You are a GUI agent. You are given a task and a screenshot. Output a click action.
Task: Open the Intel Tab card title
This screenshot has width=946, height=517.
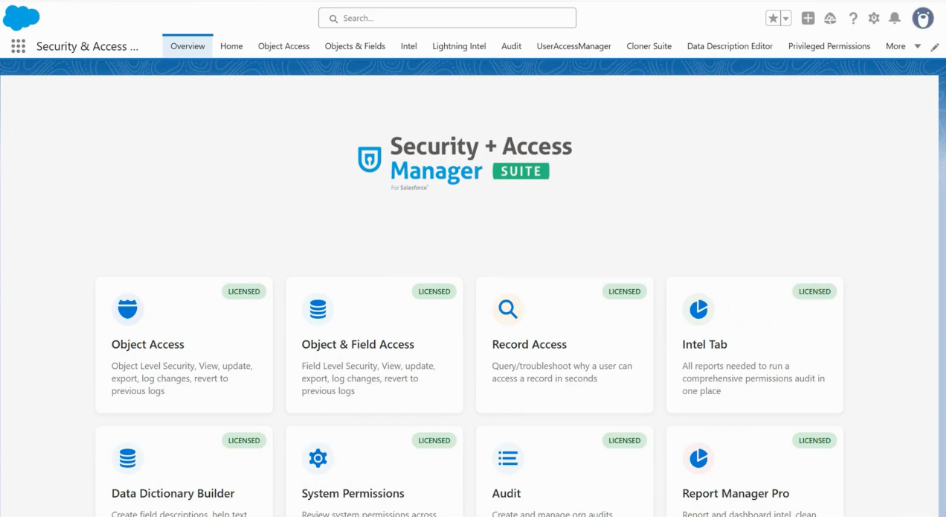(x=705, y=344)
